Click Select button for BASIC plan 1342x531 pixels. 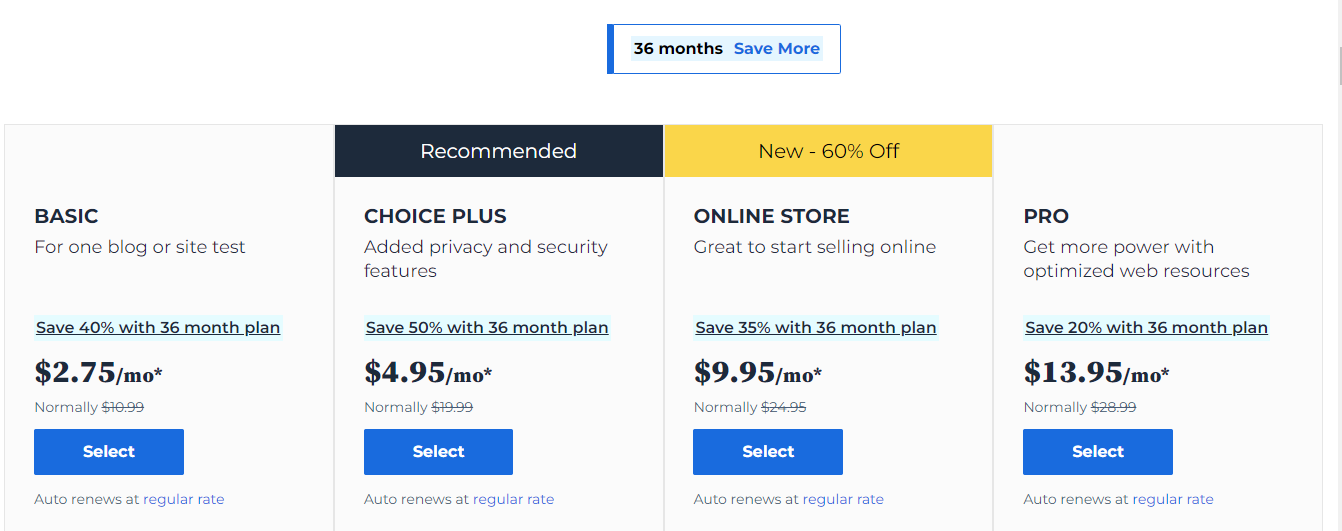[x=109, y=452]
